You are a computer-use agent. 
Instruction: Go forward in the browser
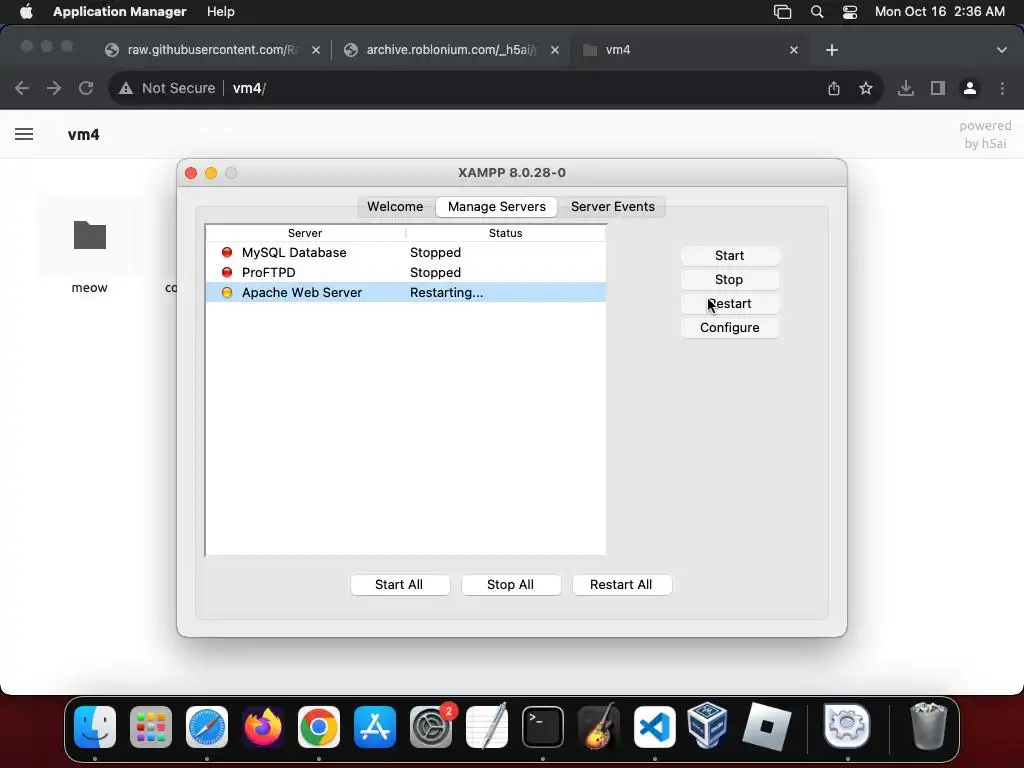54,88
